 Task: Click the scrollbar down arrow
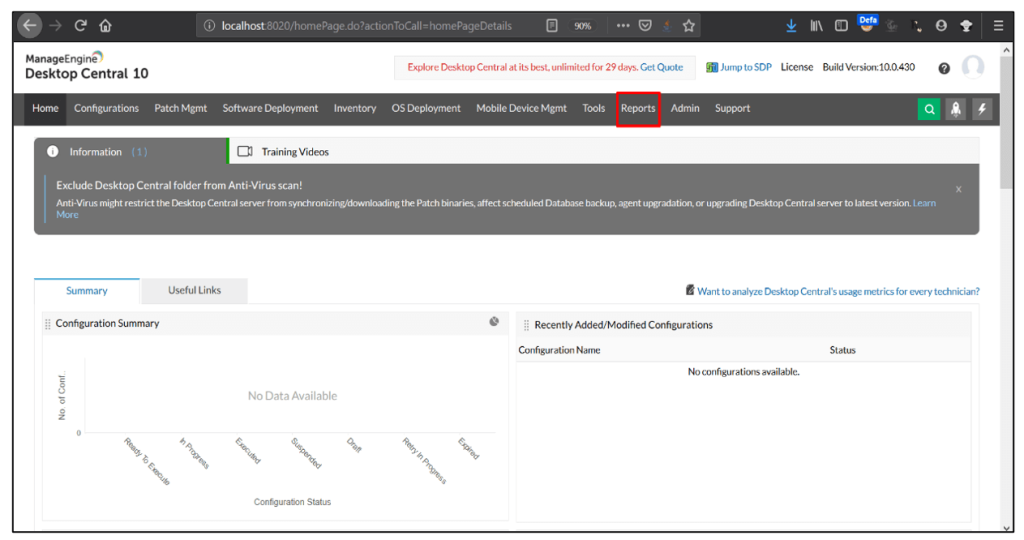pos(1007,528)
